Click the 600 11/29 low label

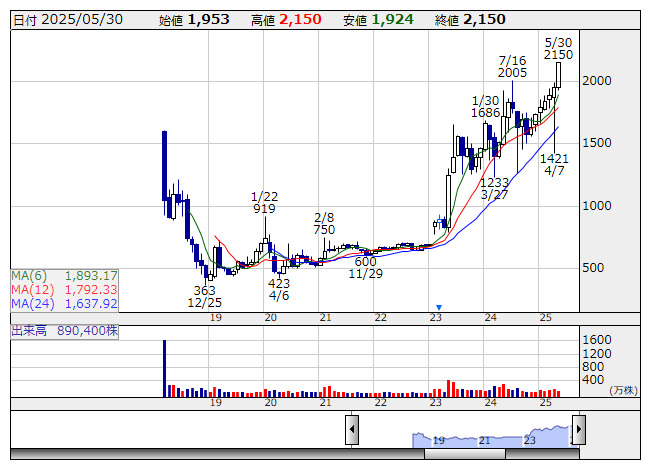(x=365, y=268)
